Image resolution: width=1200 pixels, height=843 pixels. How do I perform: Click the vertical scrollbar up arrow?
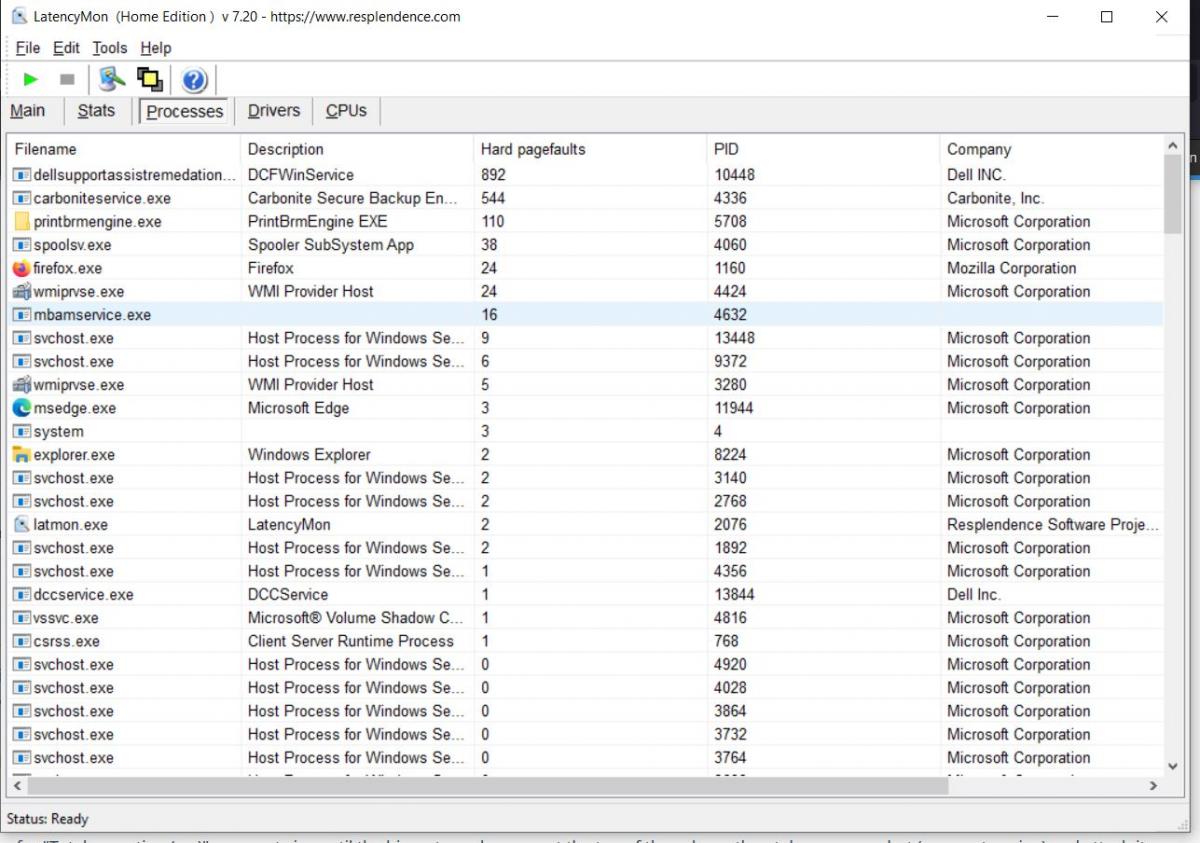pos(1173,146)
